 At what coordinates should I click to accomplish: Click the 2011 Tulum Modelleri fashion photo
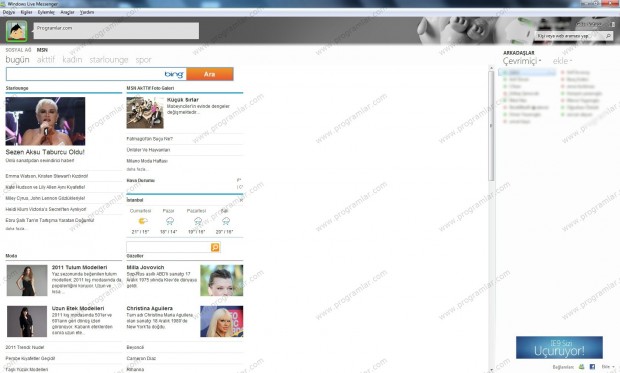27,280
